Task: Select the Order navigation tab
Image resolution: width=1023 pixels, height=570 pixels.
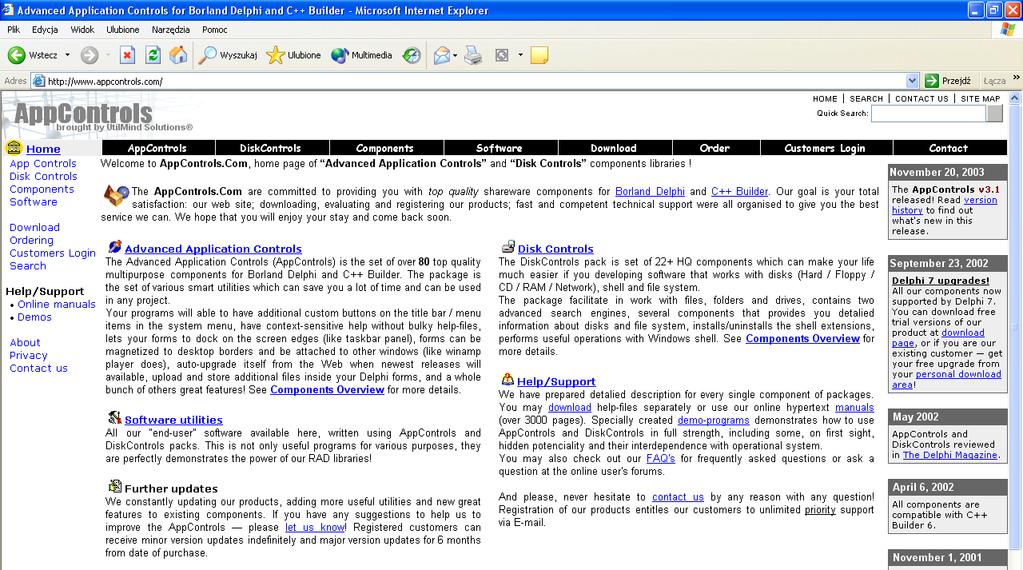Action: pos(716,148)
